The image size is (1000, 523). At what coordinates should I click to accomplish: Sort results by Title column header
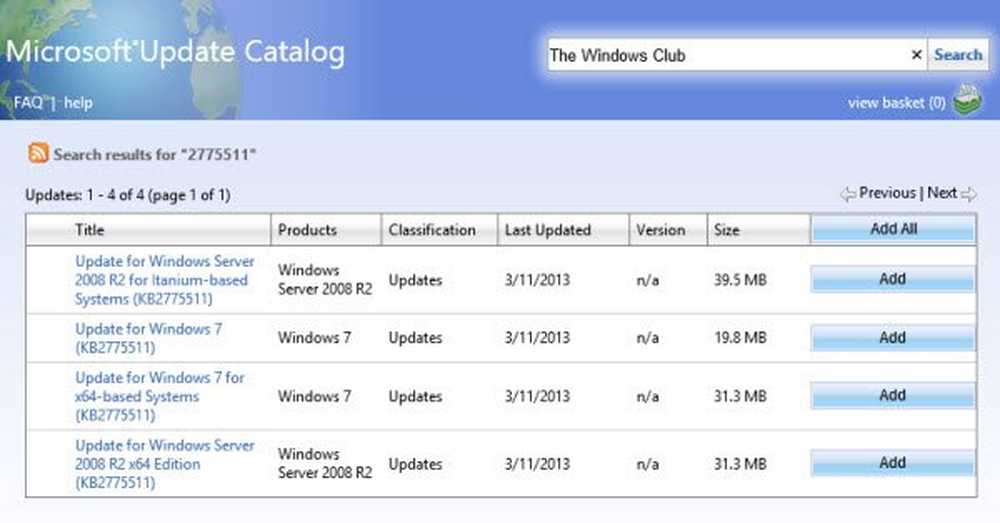90,230
